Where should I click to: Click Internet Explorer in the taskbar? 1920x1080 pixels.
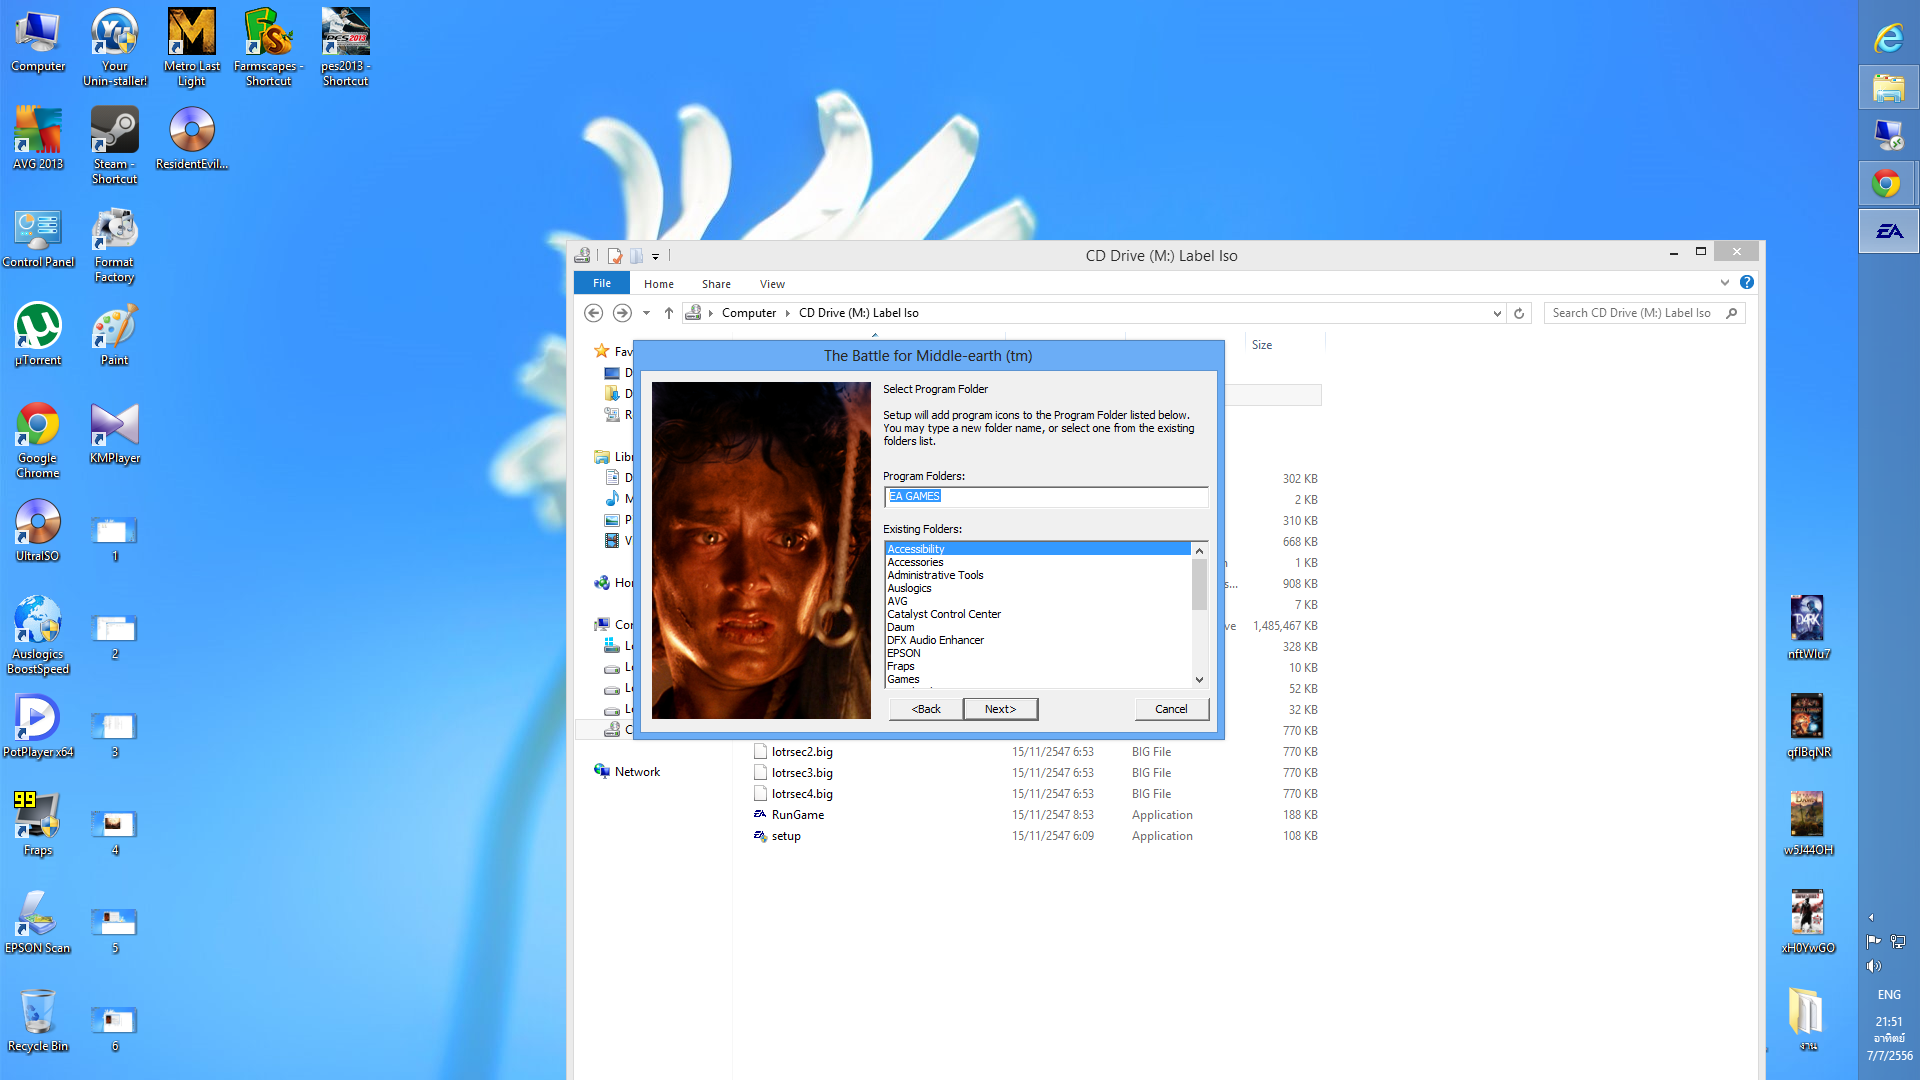point(1888,39)
